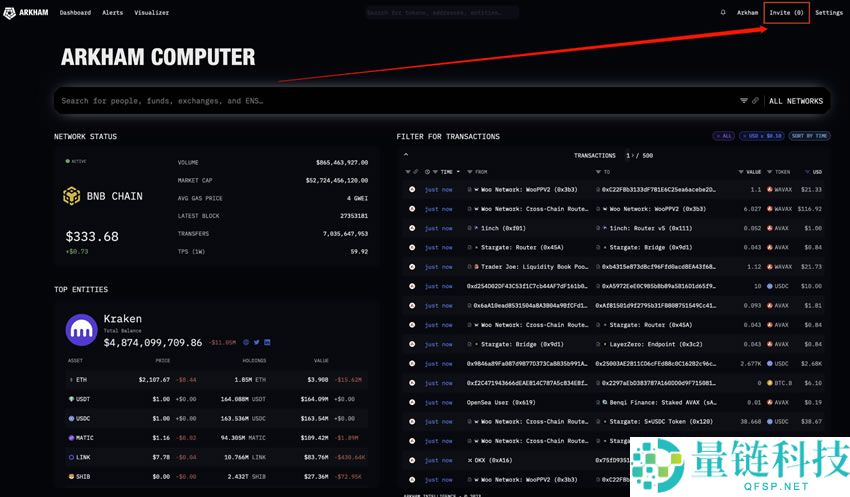
Task: Toggle the SORT BY TIME chip
Action: click(810, 136)
